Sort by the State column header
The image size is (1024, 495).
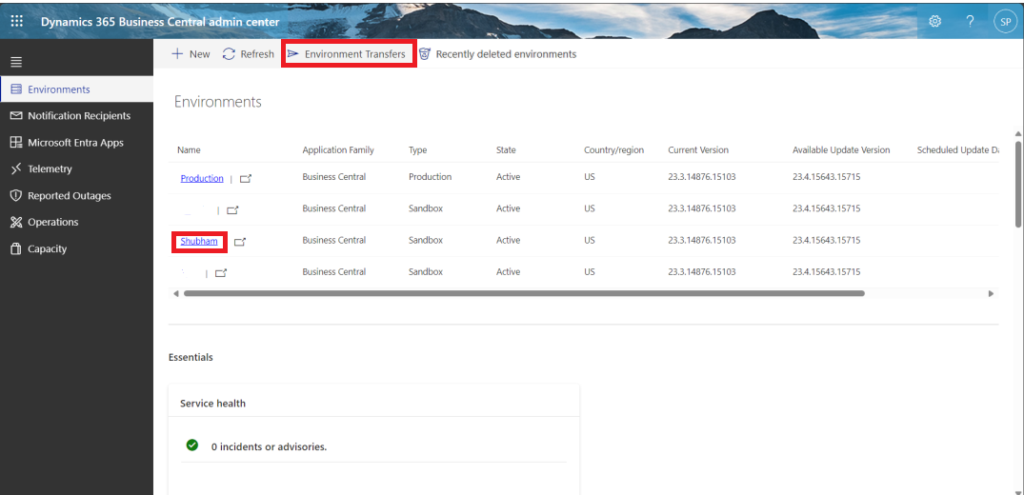506,150
